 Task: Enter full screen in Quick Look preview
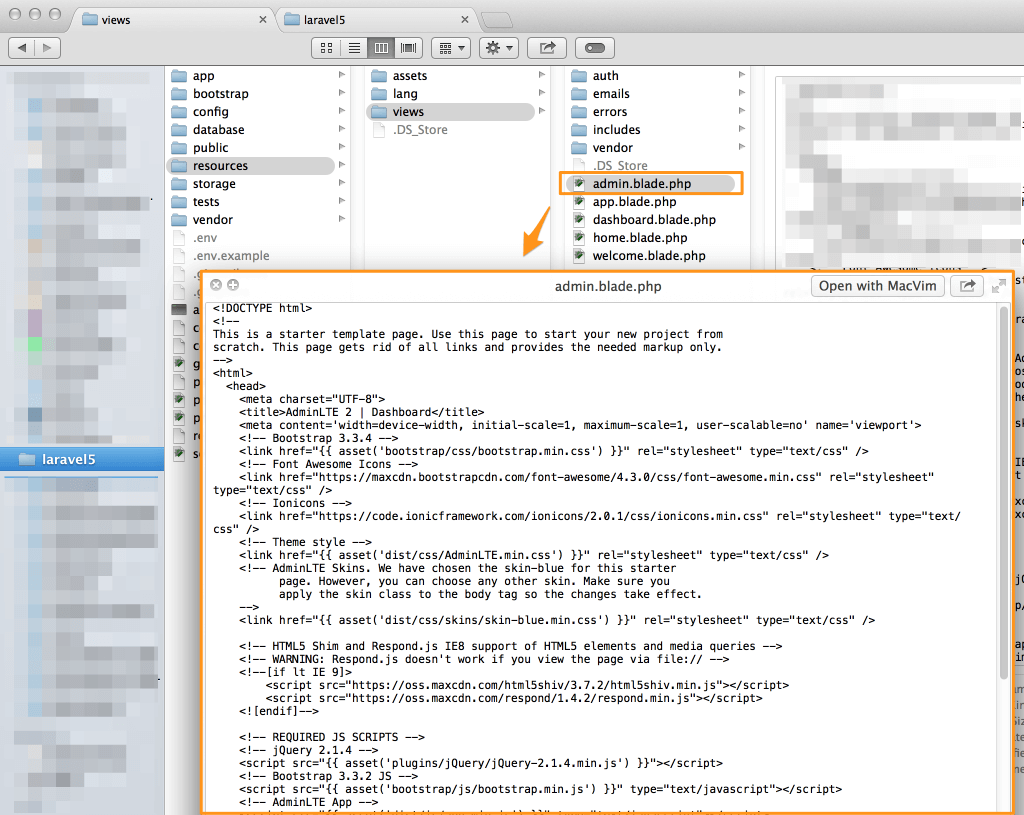point(998,286)
